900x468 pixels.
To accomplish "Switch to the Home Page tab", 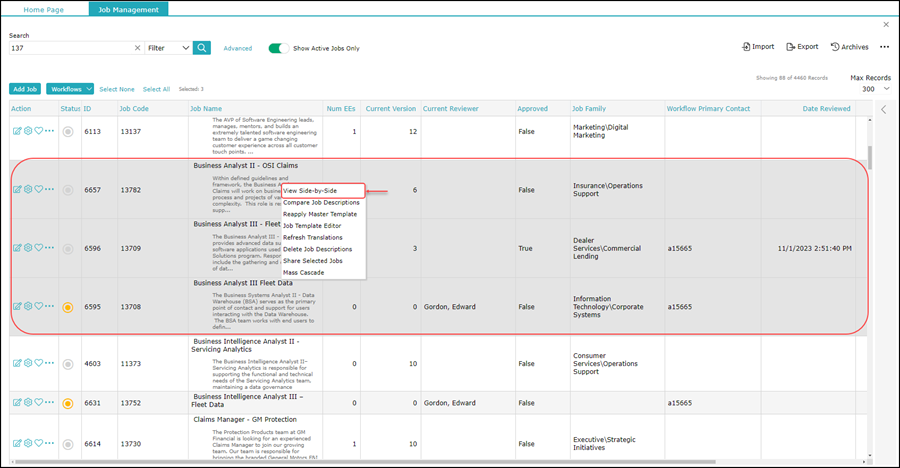I will [44, 10].
